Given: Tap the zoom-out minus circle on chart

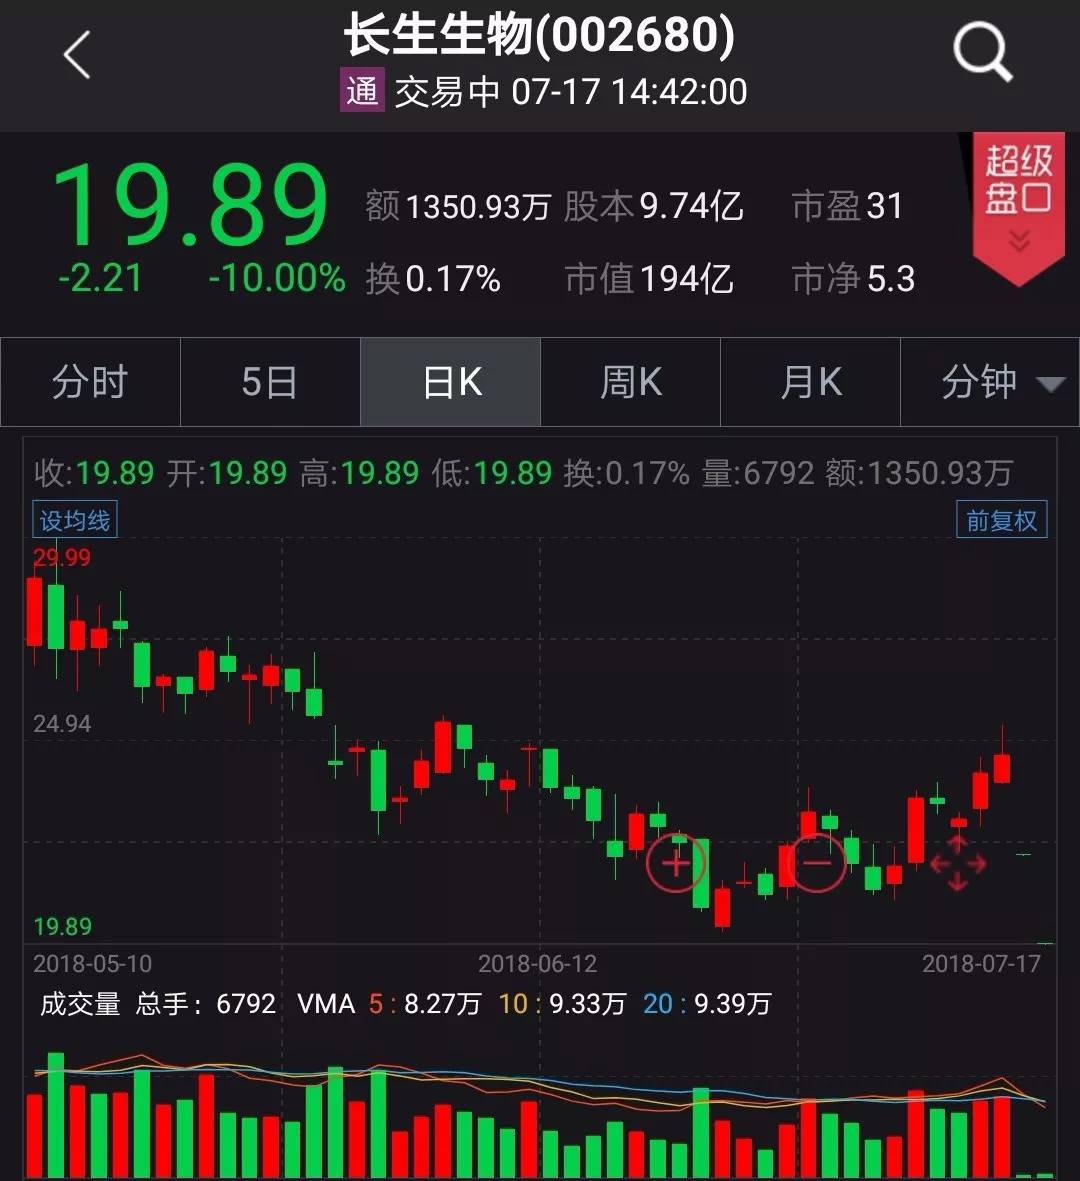Looking at the screenshot, I should coord(817,862).
